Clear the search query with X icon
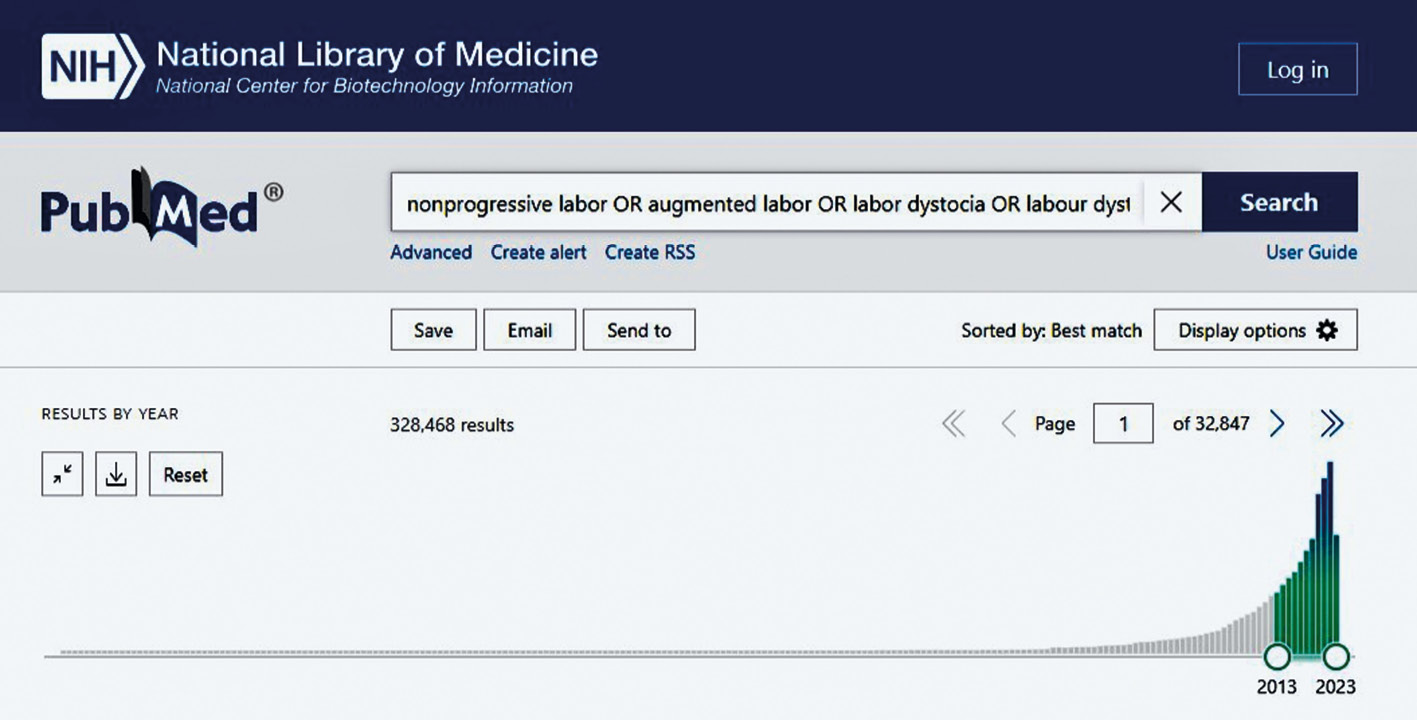 (1170, 203)
